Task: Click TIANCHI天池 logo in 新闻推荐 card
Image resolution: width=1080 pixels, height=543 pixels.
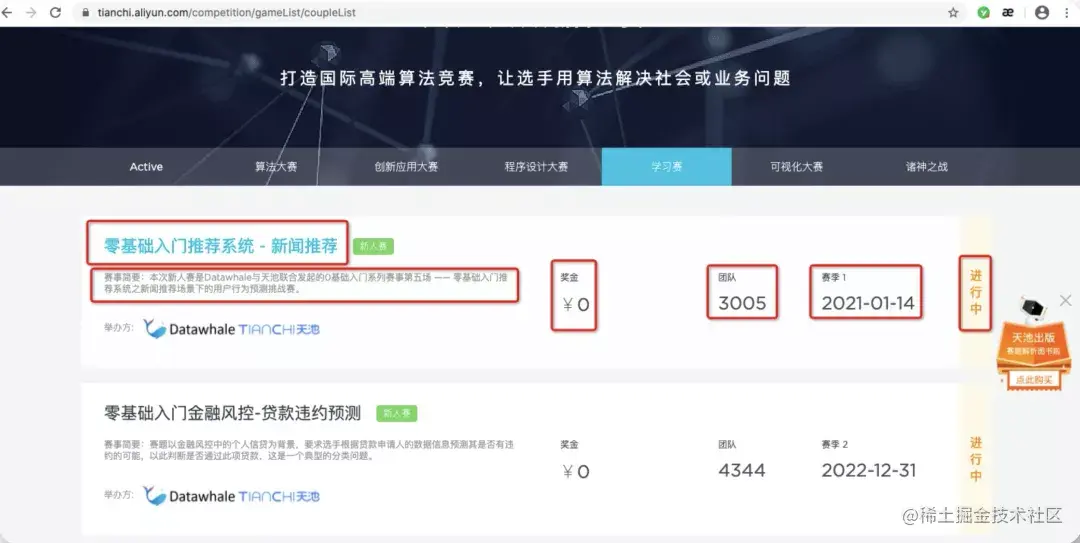Action: pyautogui.click(x=279, y=329)
